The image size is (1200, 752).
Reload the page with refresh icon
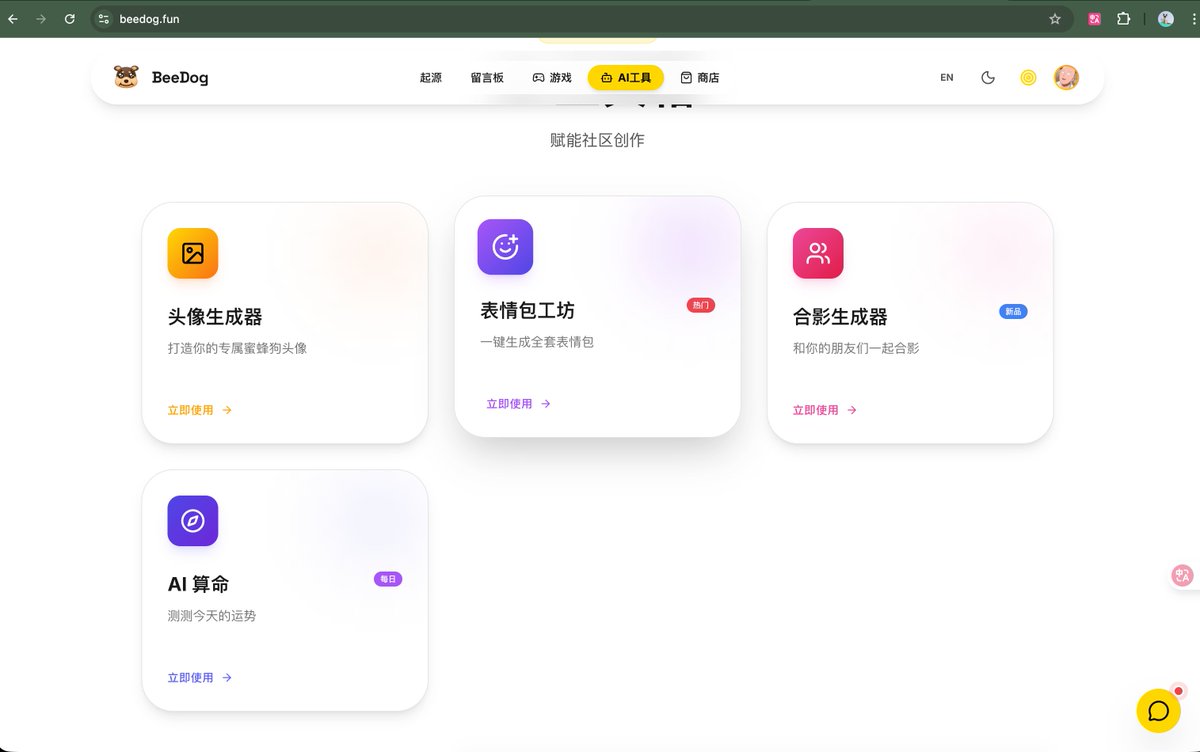click(69, 18)
